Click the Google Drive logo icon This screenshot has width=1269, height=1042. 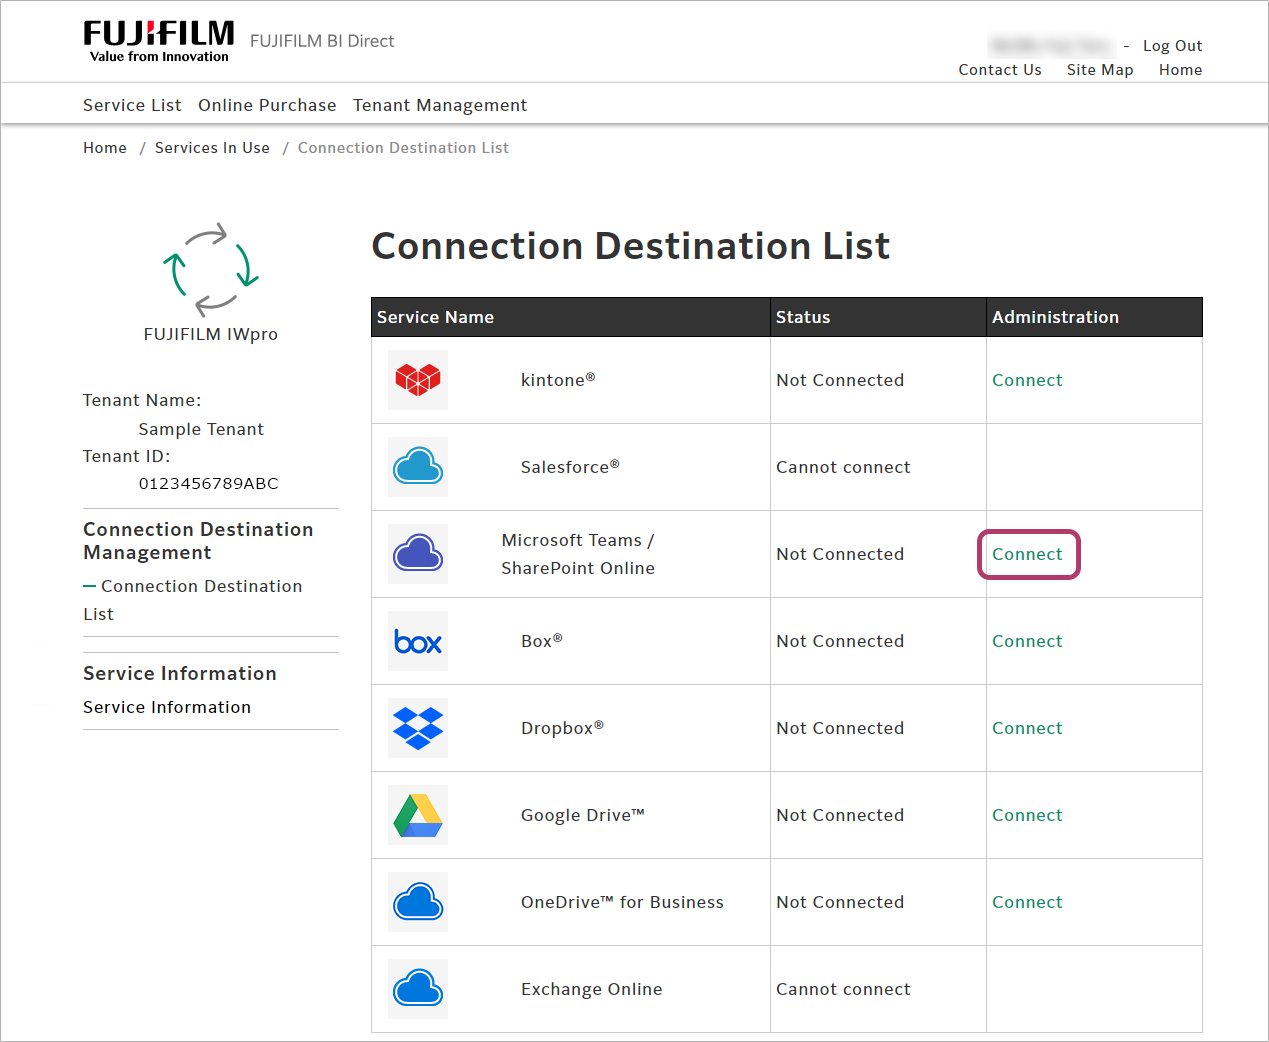coord(418,815)
